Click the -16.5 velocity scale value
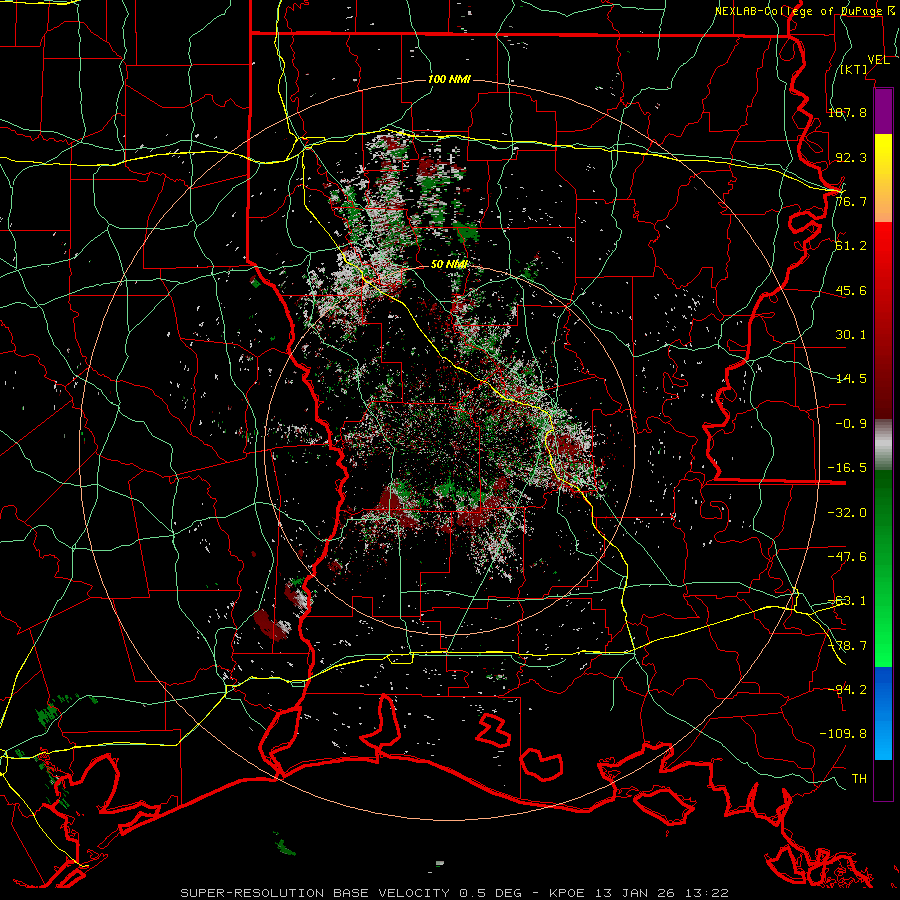Screen dimensions: 900x900 point(847,468)
